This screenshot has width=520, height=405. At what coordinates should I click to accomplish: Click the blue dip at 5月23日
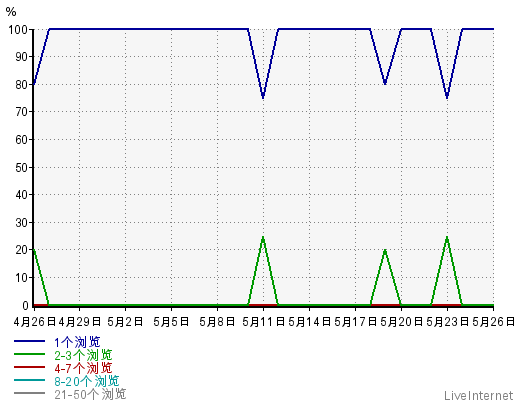coord(447,97)
